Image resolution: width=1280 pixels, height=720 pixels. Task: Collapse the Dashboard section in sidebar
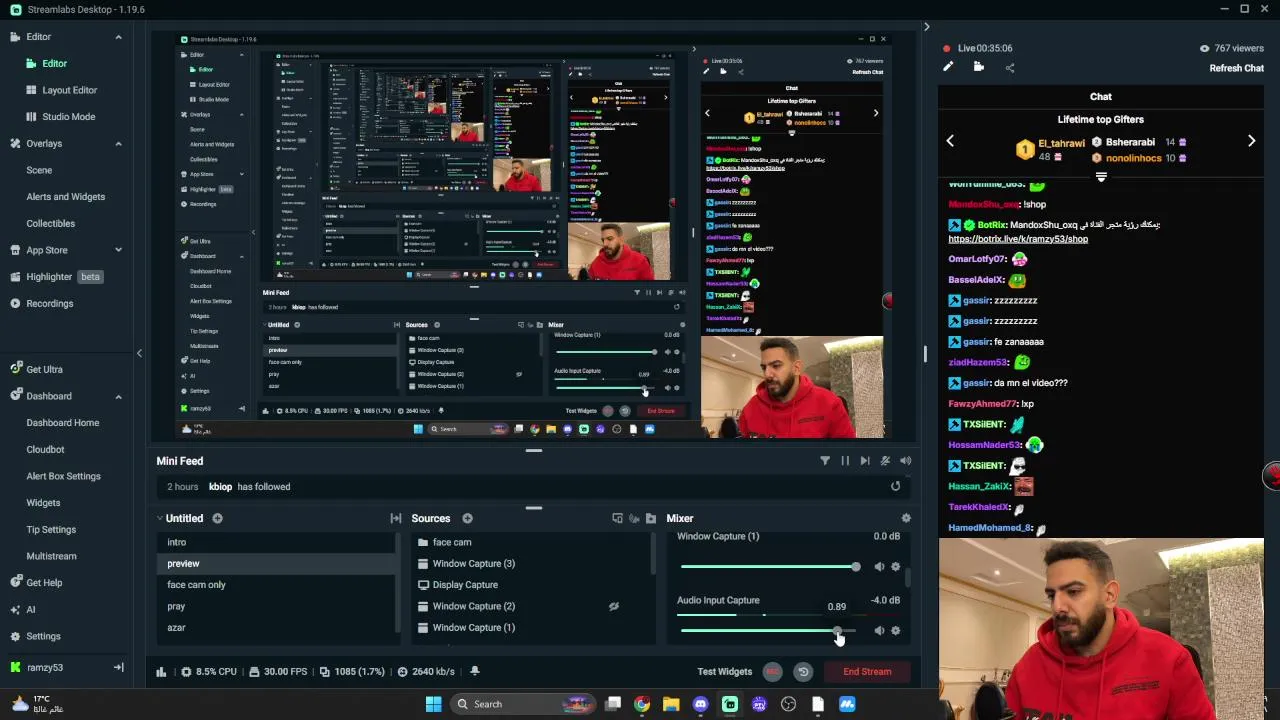pyautogui.click(x=118, y=396)
